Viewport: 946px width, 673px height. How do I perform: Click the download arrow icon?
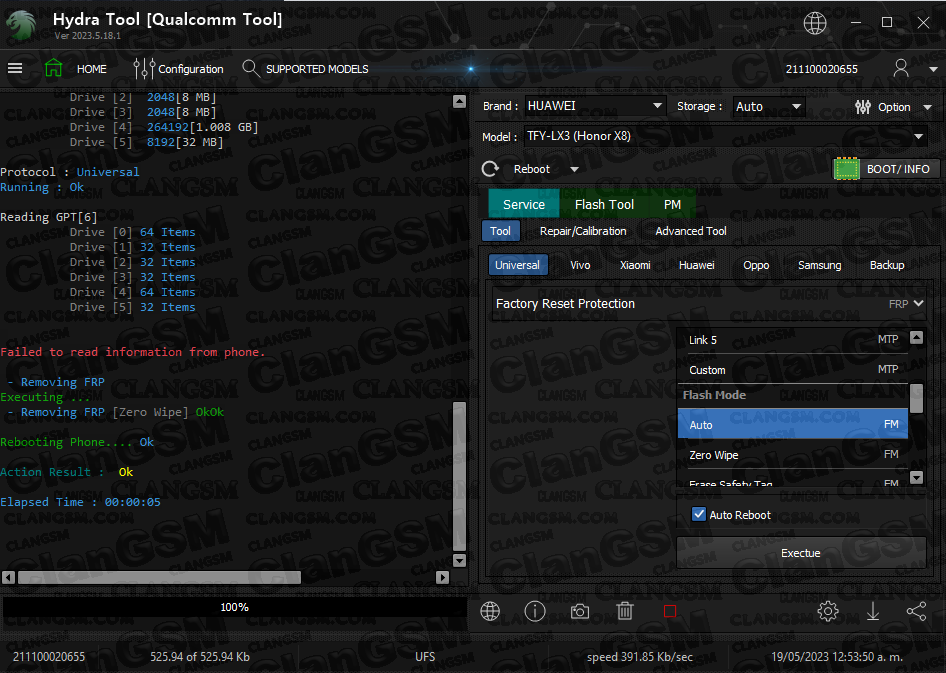coord(872,611)
